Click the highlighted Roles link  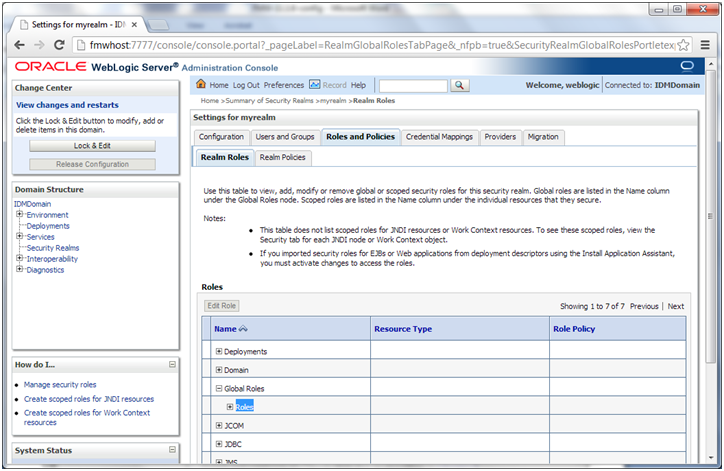(x=245, y=407)
